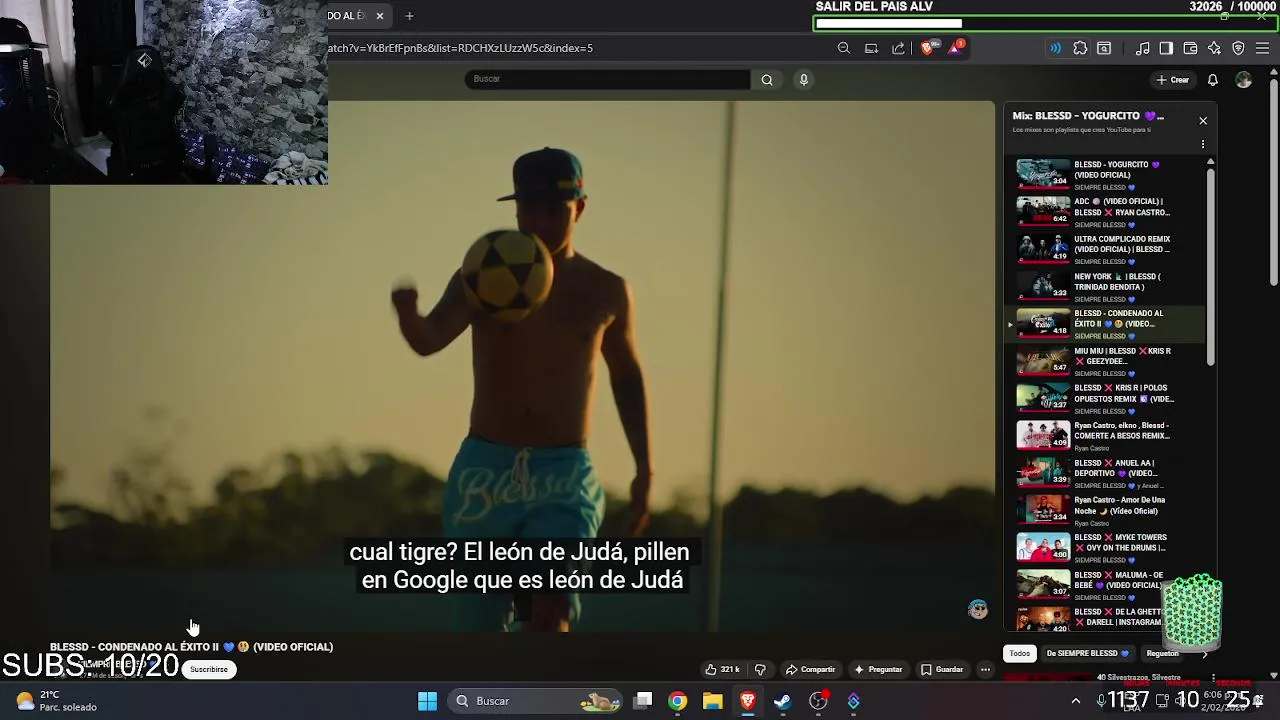
Task: Play BLESSD - YOGURCITO in the playlist
Action: pos(1105,174)
